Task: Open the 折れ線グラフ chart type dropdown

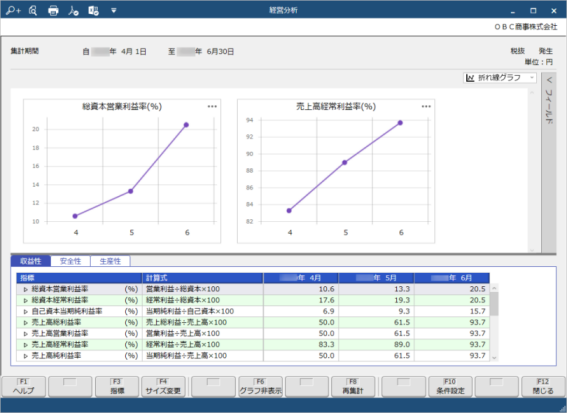Action: click(x=500, y=77)
